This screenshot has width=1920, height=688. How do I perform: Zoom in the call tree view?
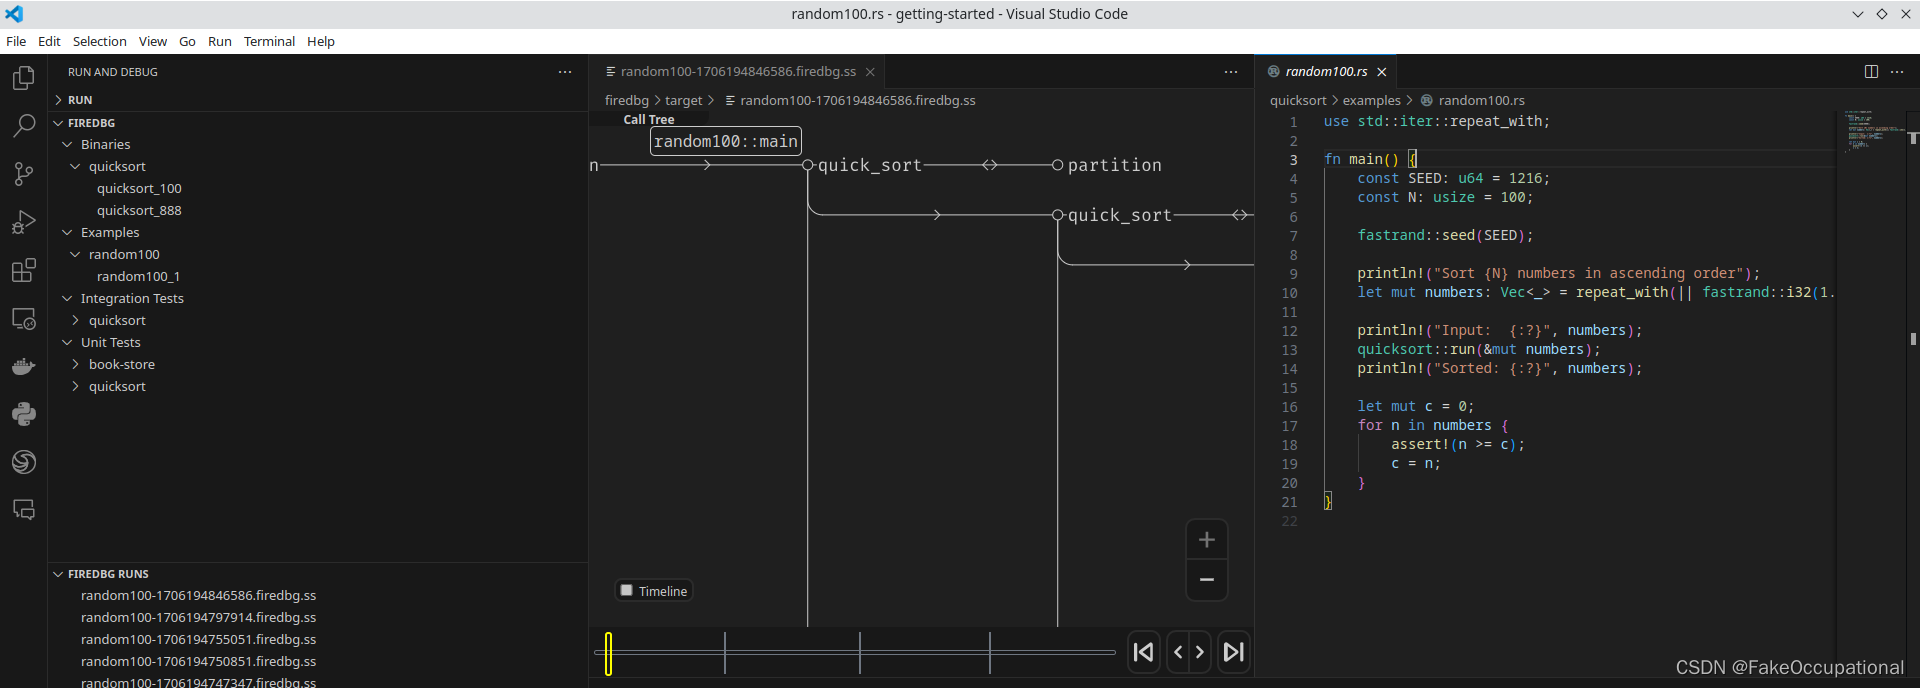1207,540
